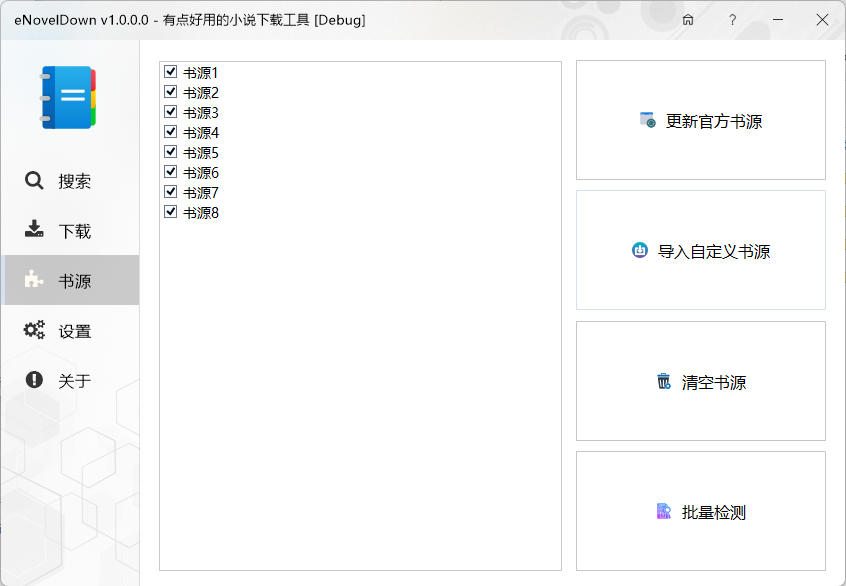
Task: Click the detection icon on 批量检测
Action: (x=665, y=510)
